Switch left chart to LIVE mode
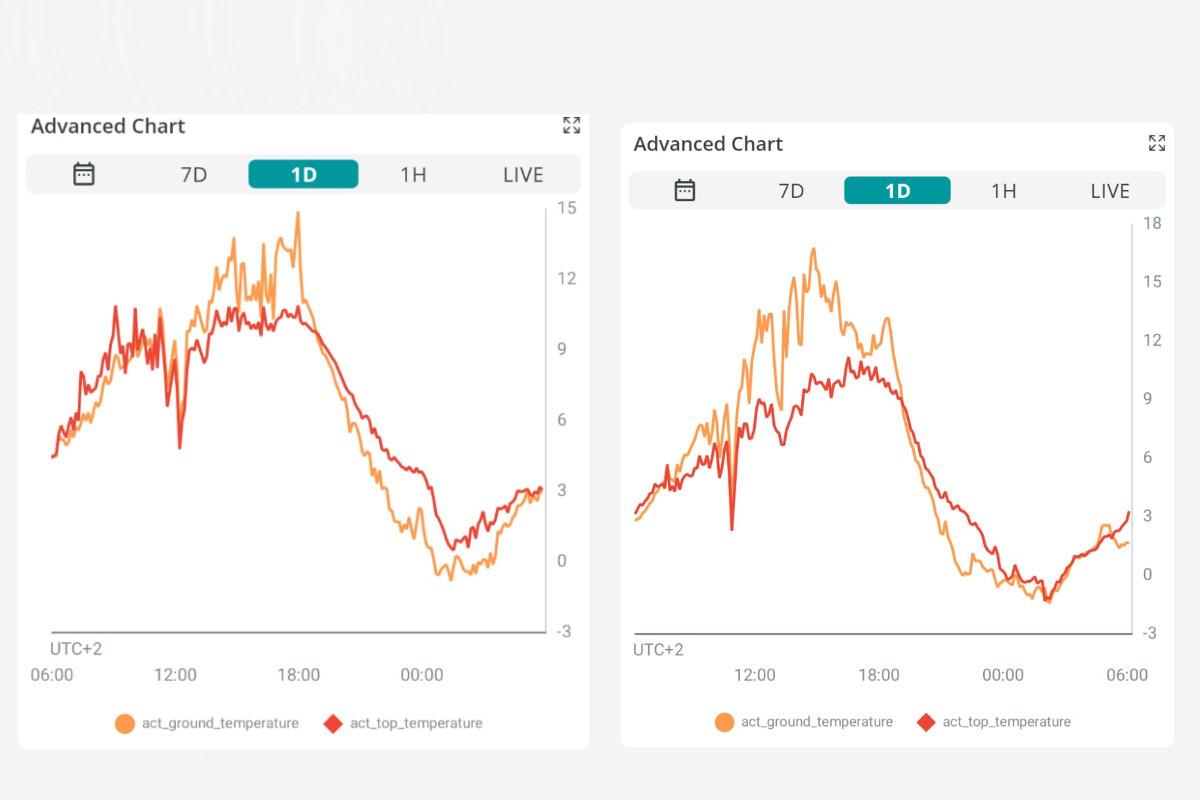The width and height of the screenshot is (1200, 800). [523, 174]
